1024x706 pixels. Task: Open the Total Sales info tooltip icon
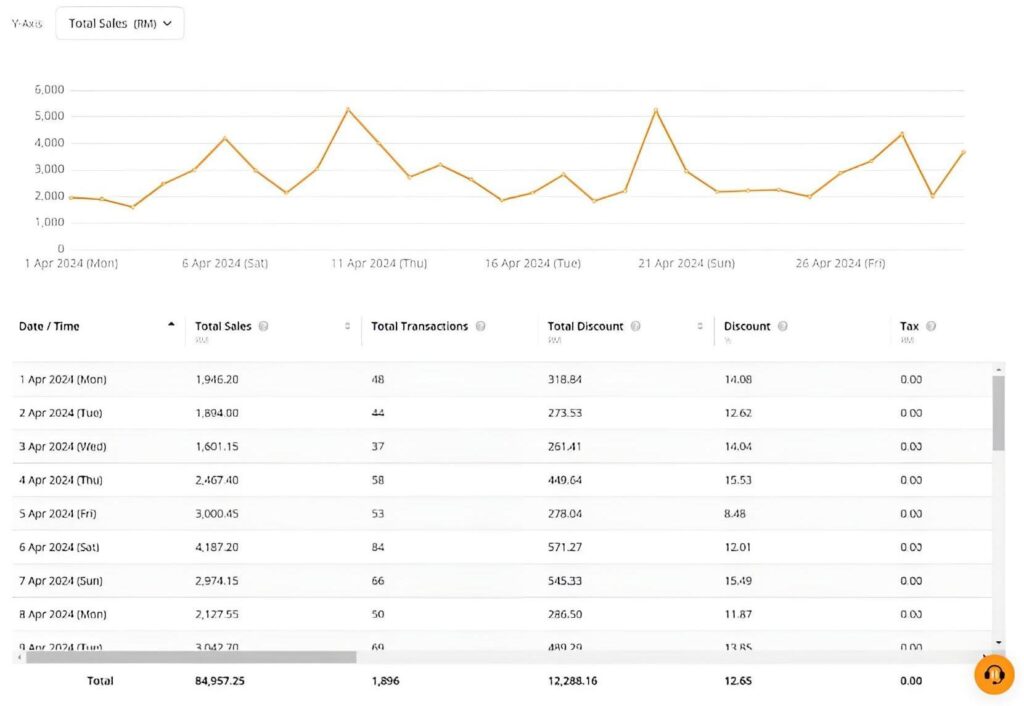pyautogui.click(x=263, y=325)
